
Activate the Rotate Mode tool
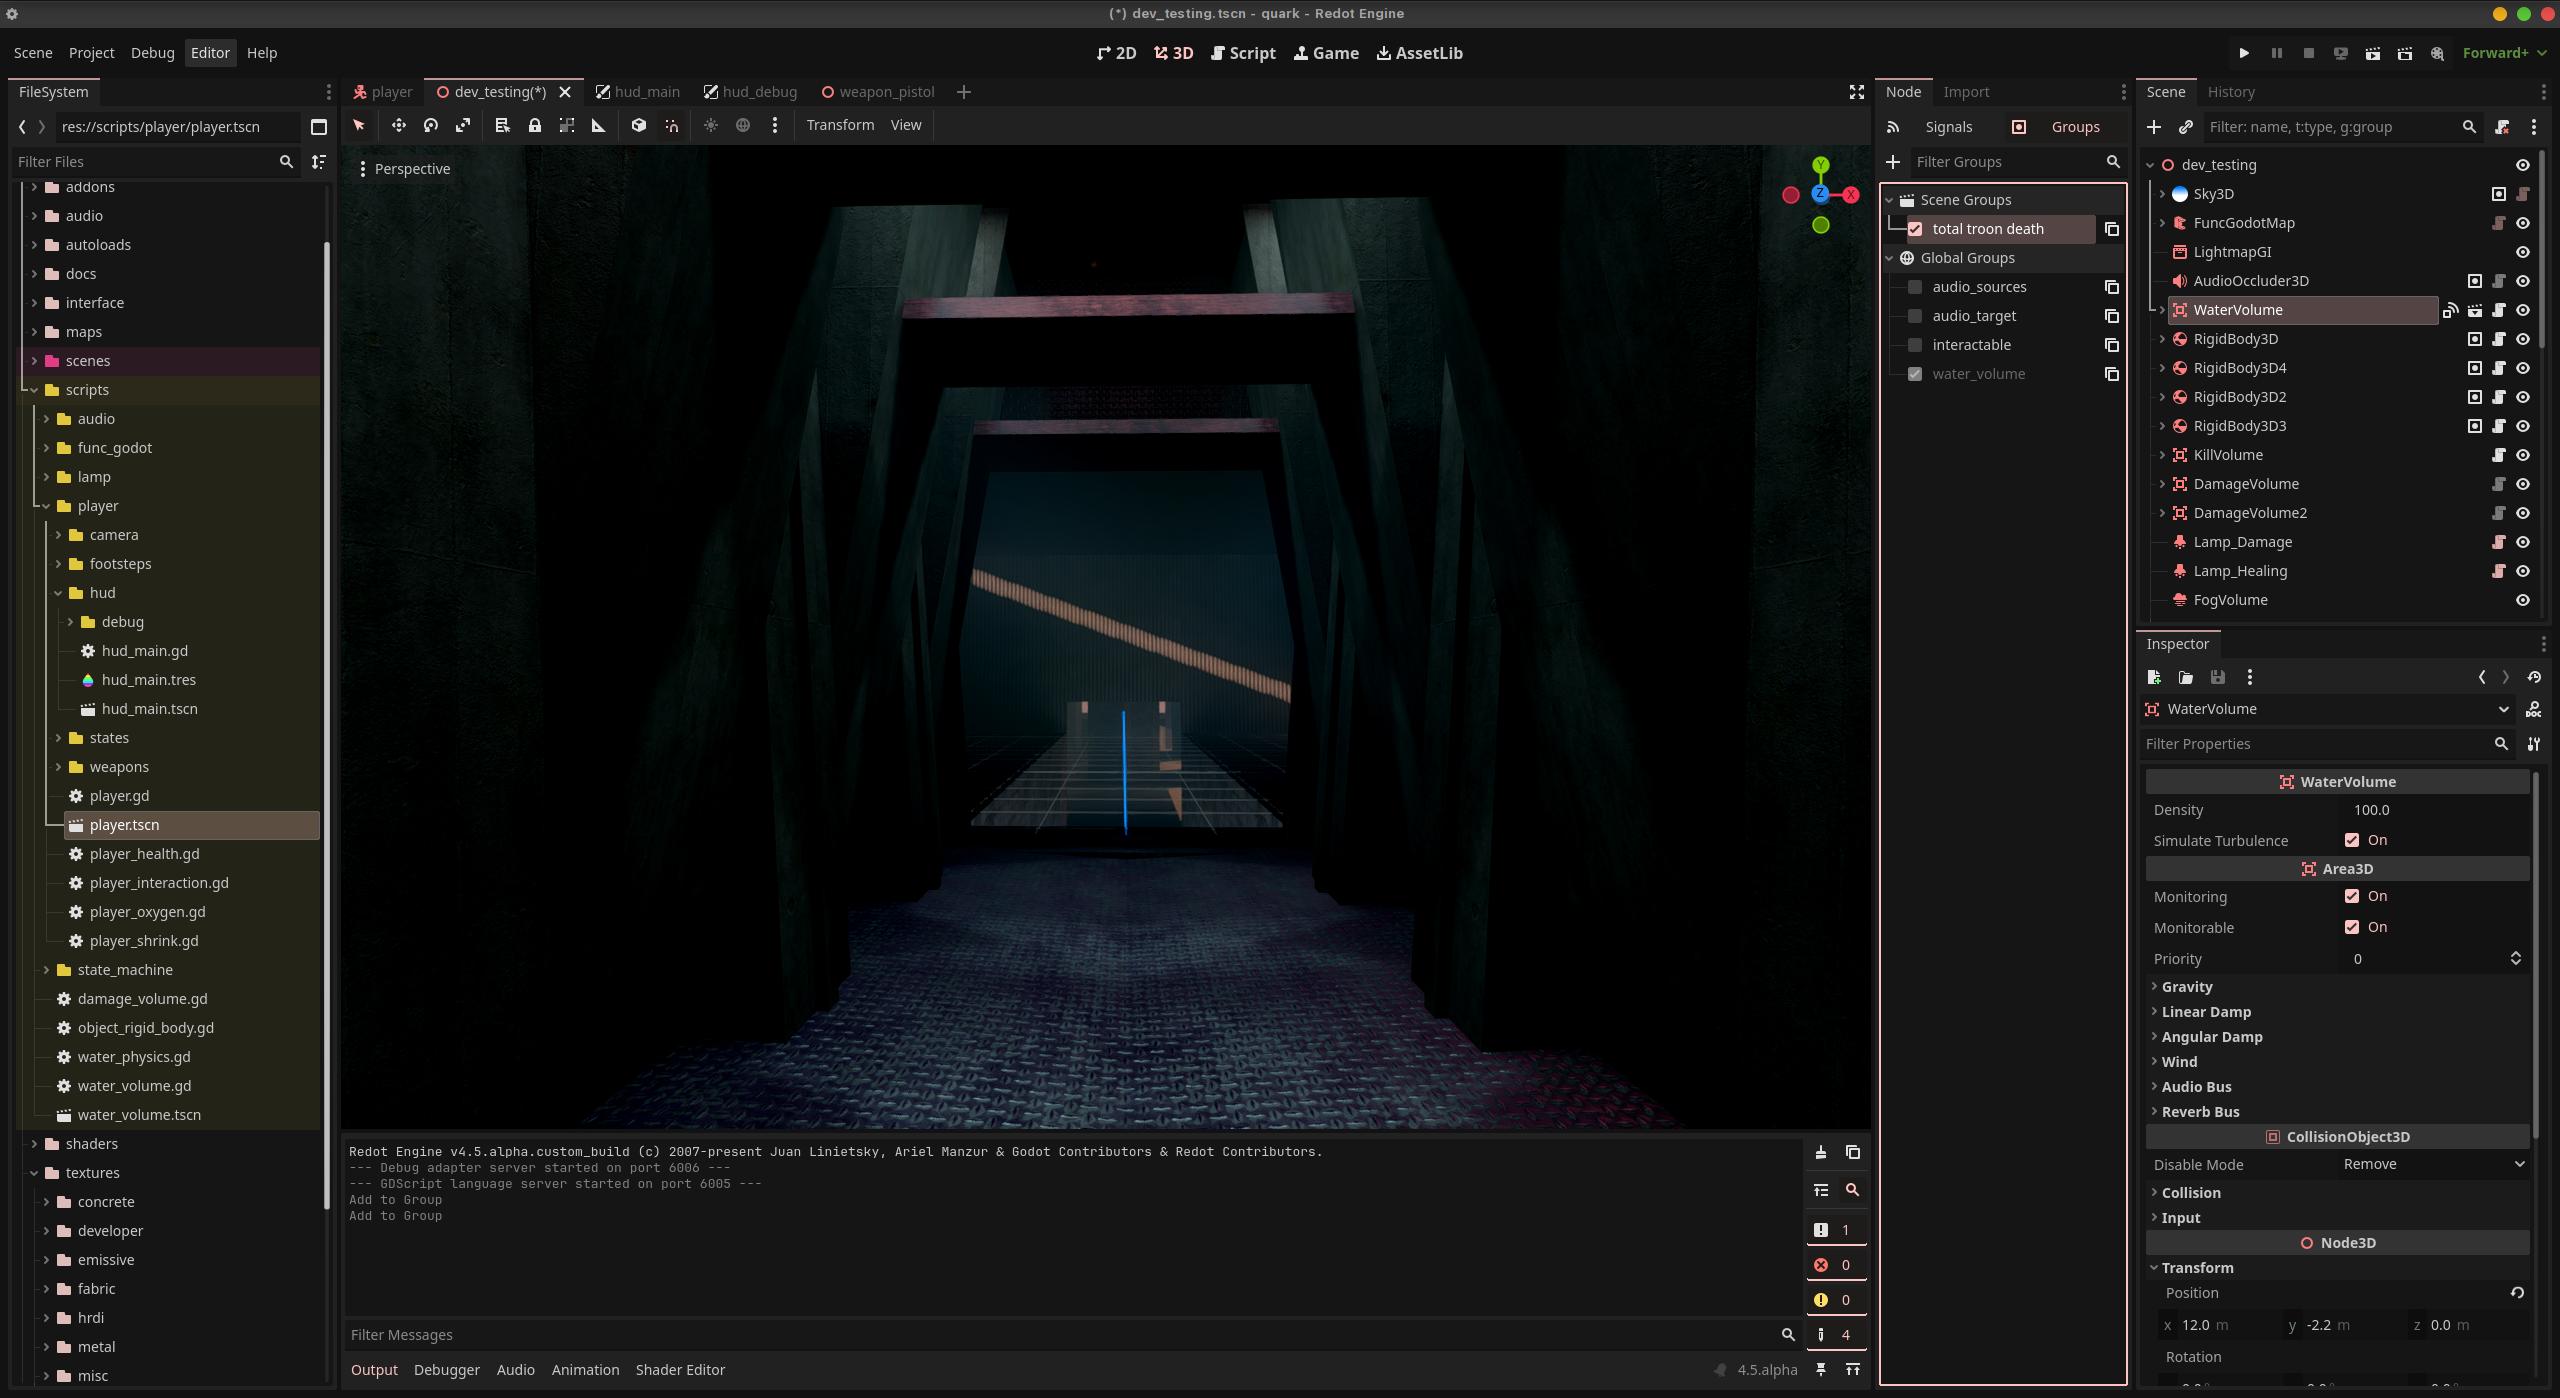[431, 125]
